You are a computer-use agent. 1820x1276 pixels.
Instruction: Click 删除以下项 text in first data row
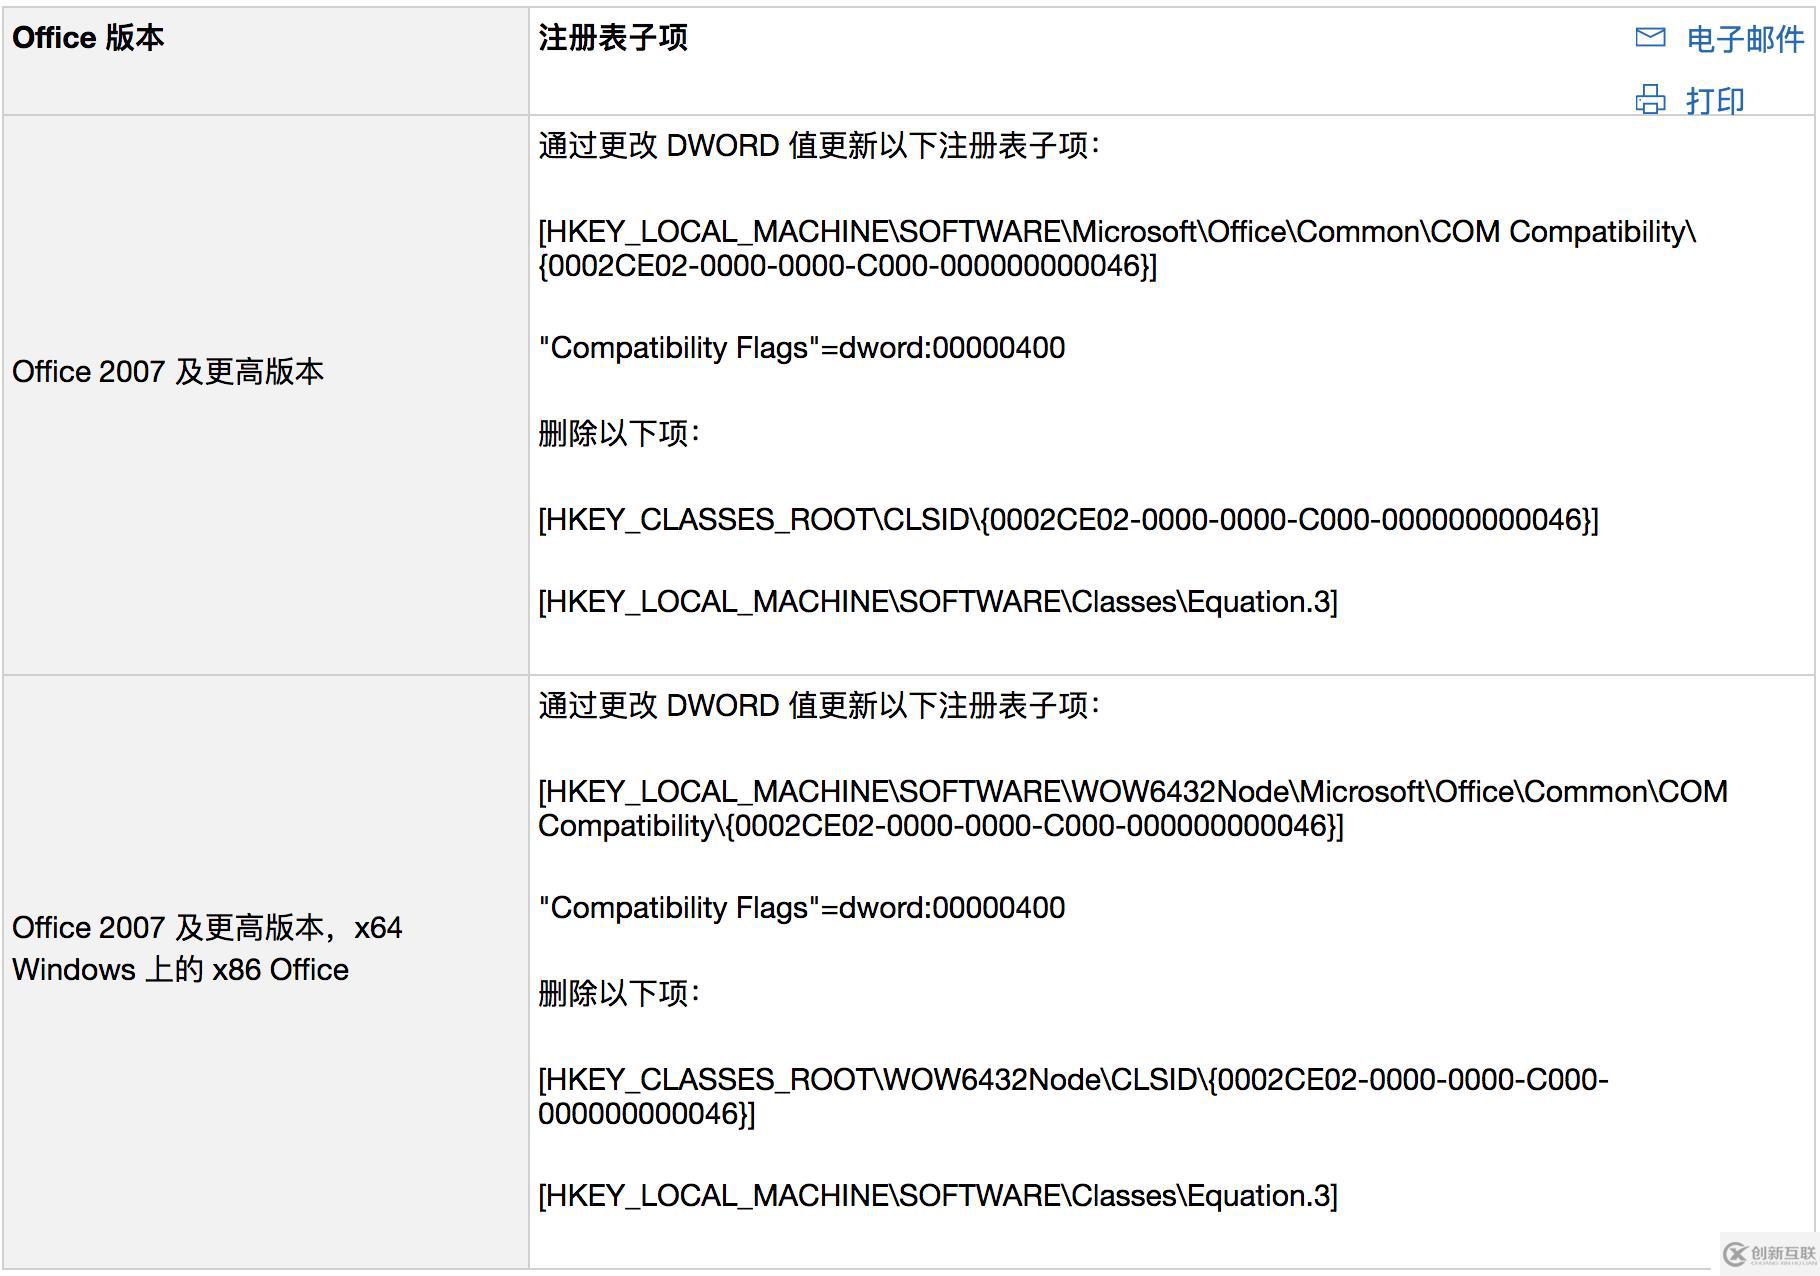click(x=618, y=434)
